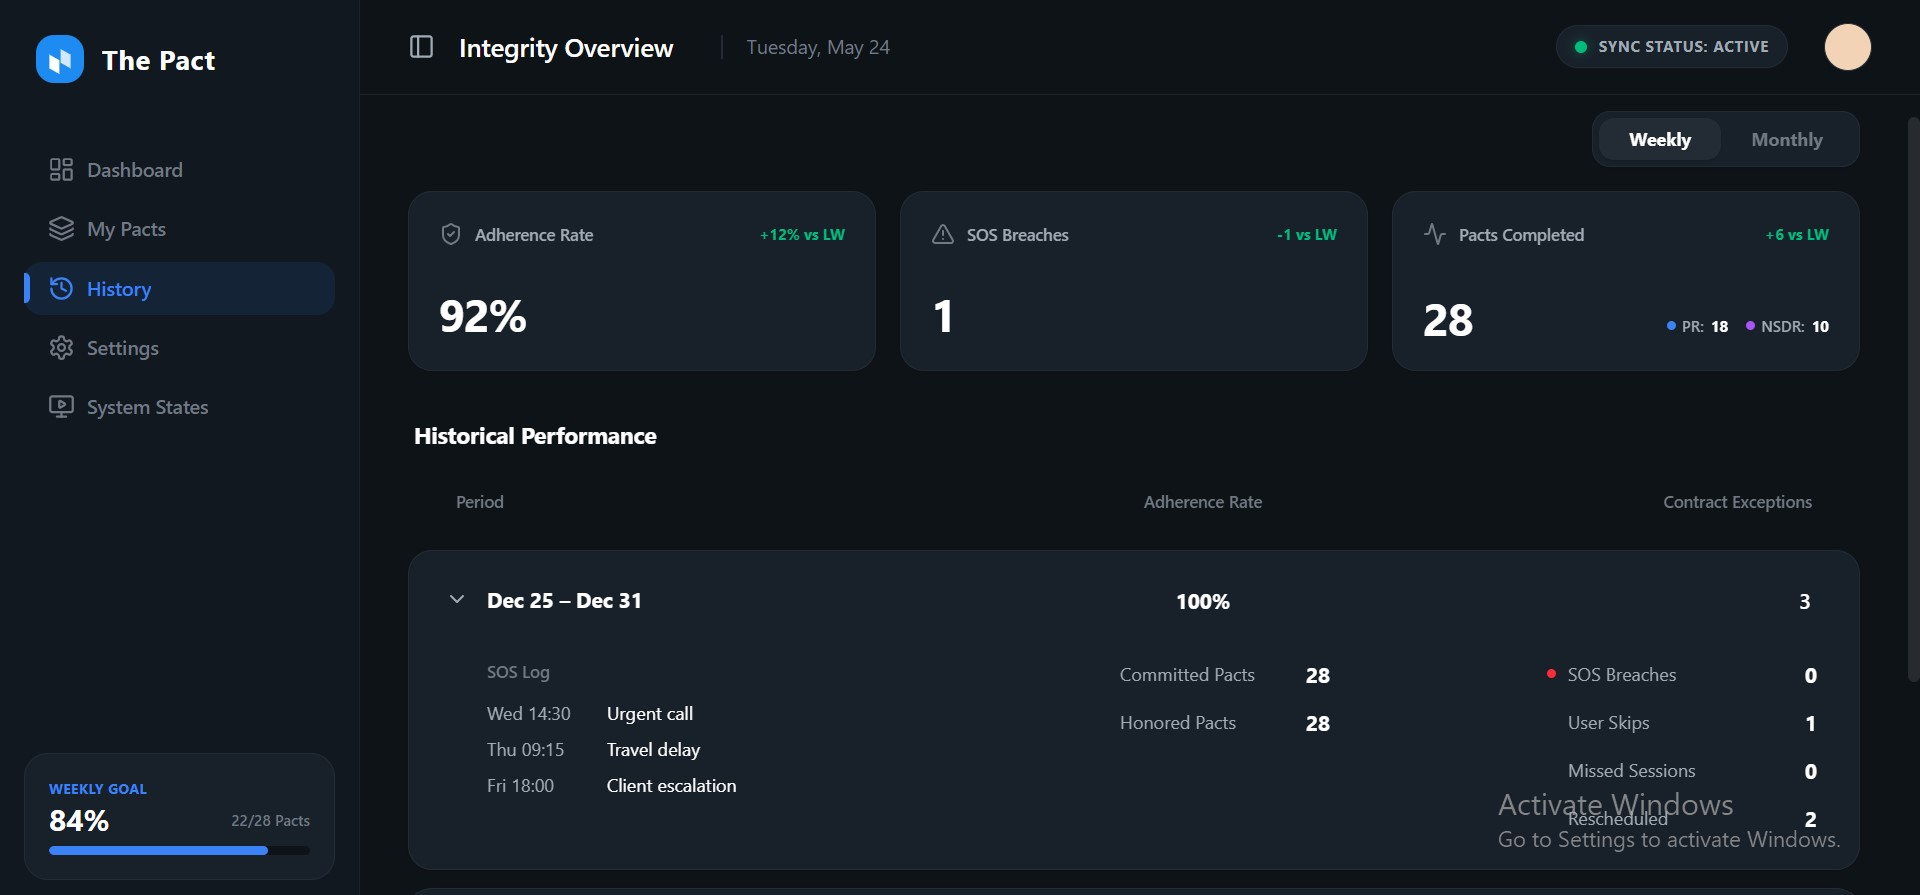Click the weekly goal progress bar
The image size is (1920, 895).
(179, 851)
